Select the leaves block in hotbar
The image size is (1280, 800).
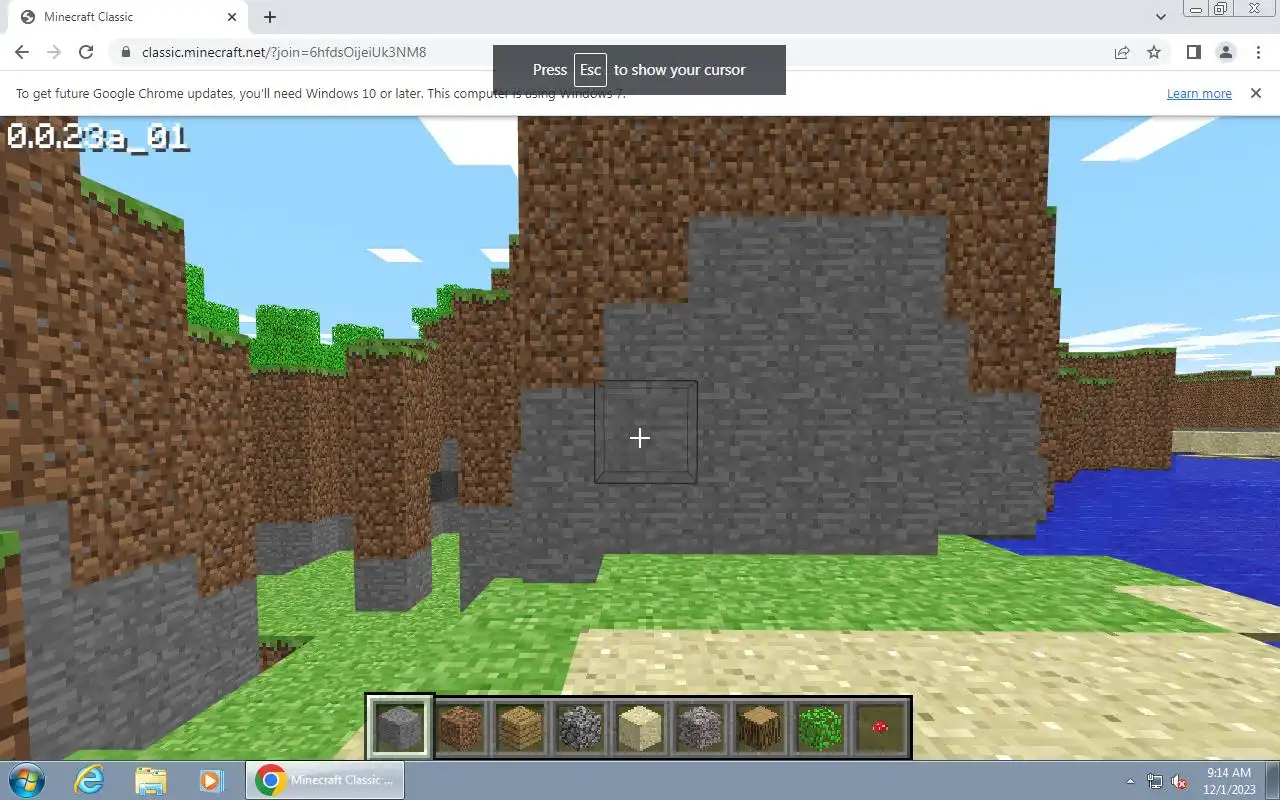point(820,727)
